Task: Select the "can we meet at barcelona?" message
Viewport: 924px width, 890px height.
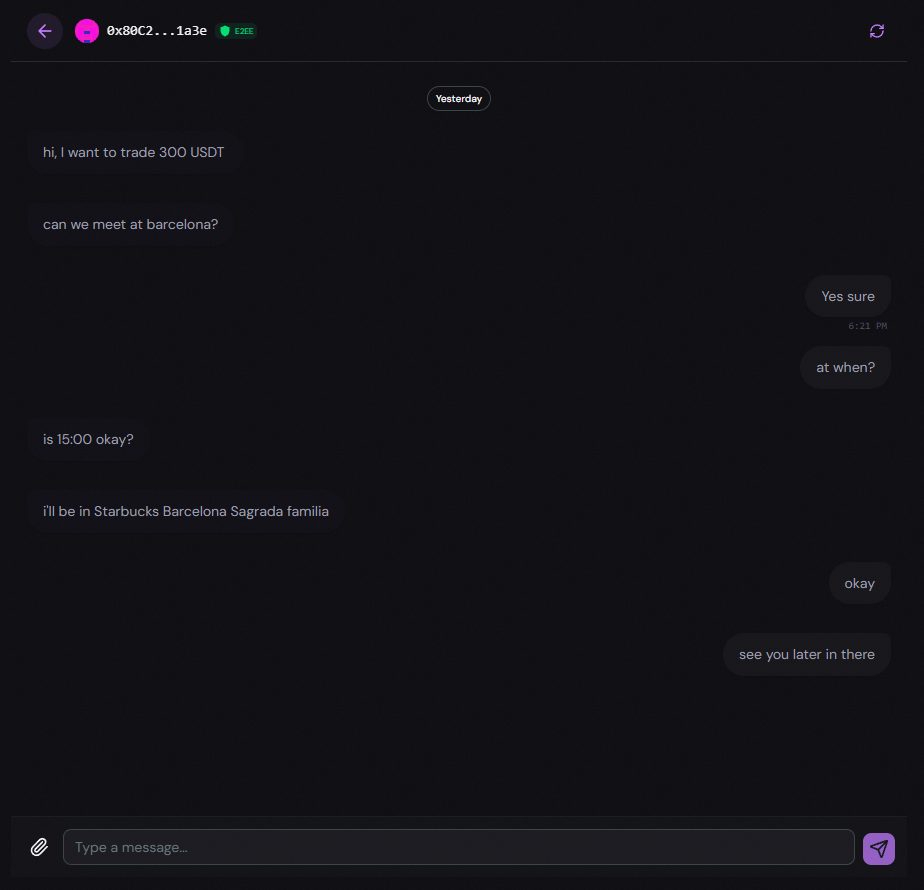Action: click(130, 224)
